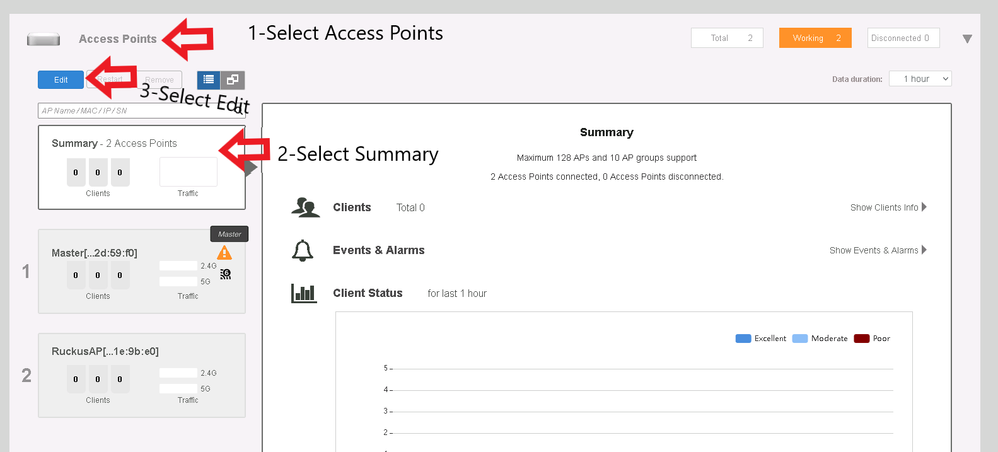Click the AP Name/MAC/IP/SN search field
Viewport: 998px width, 452px height.
pos(135,110)
